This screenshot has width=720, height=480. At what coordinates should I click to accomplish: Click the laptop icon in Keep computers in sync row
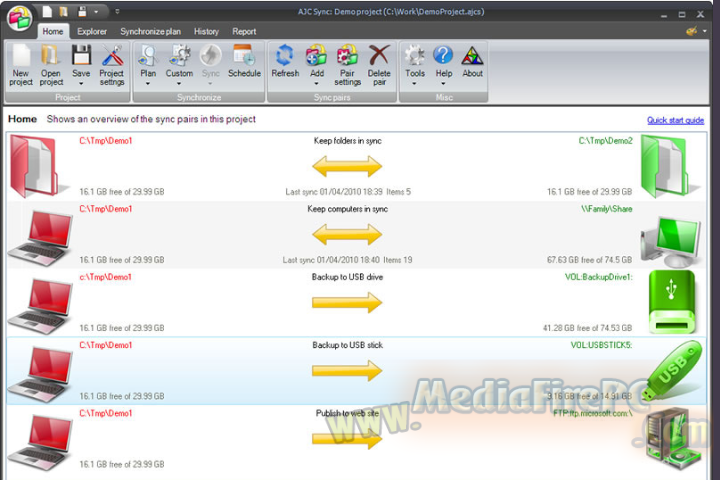pos(40,238)
